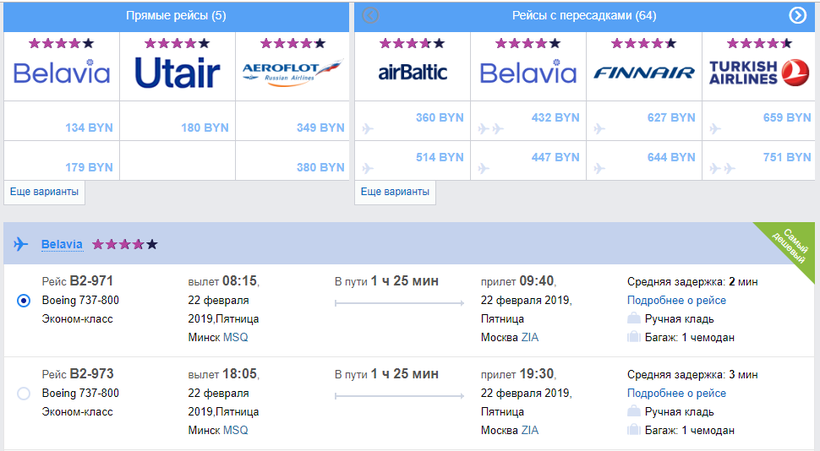Expand more options under connecting flights
Viewport: 820px width, 451px height.
coord(395,191)
